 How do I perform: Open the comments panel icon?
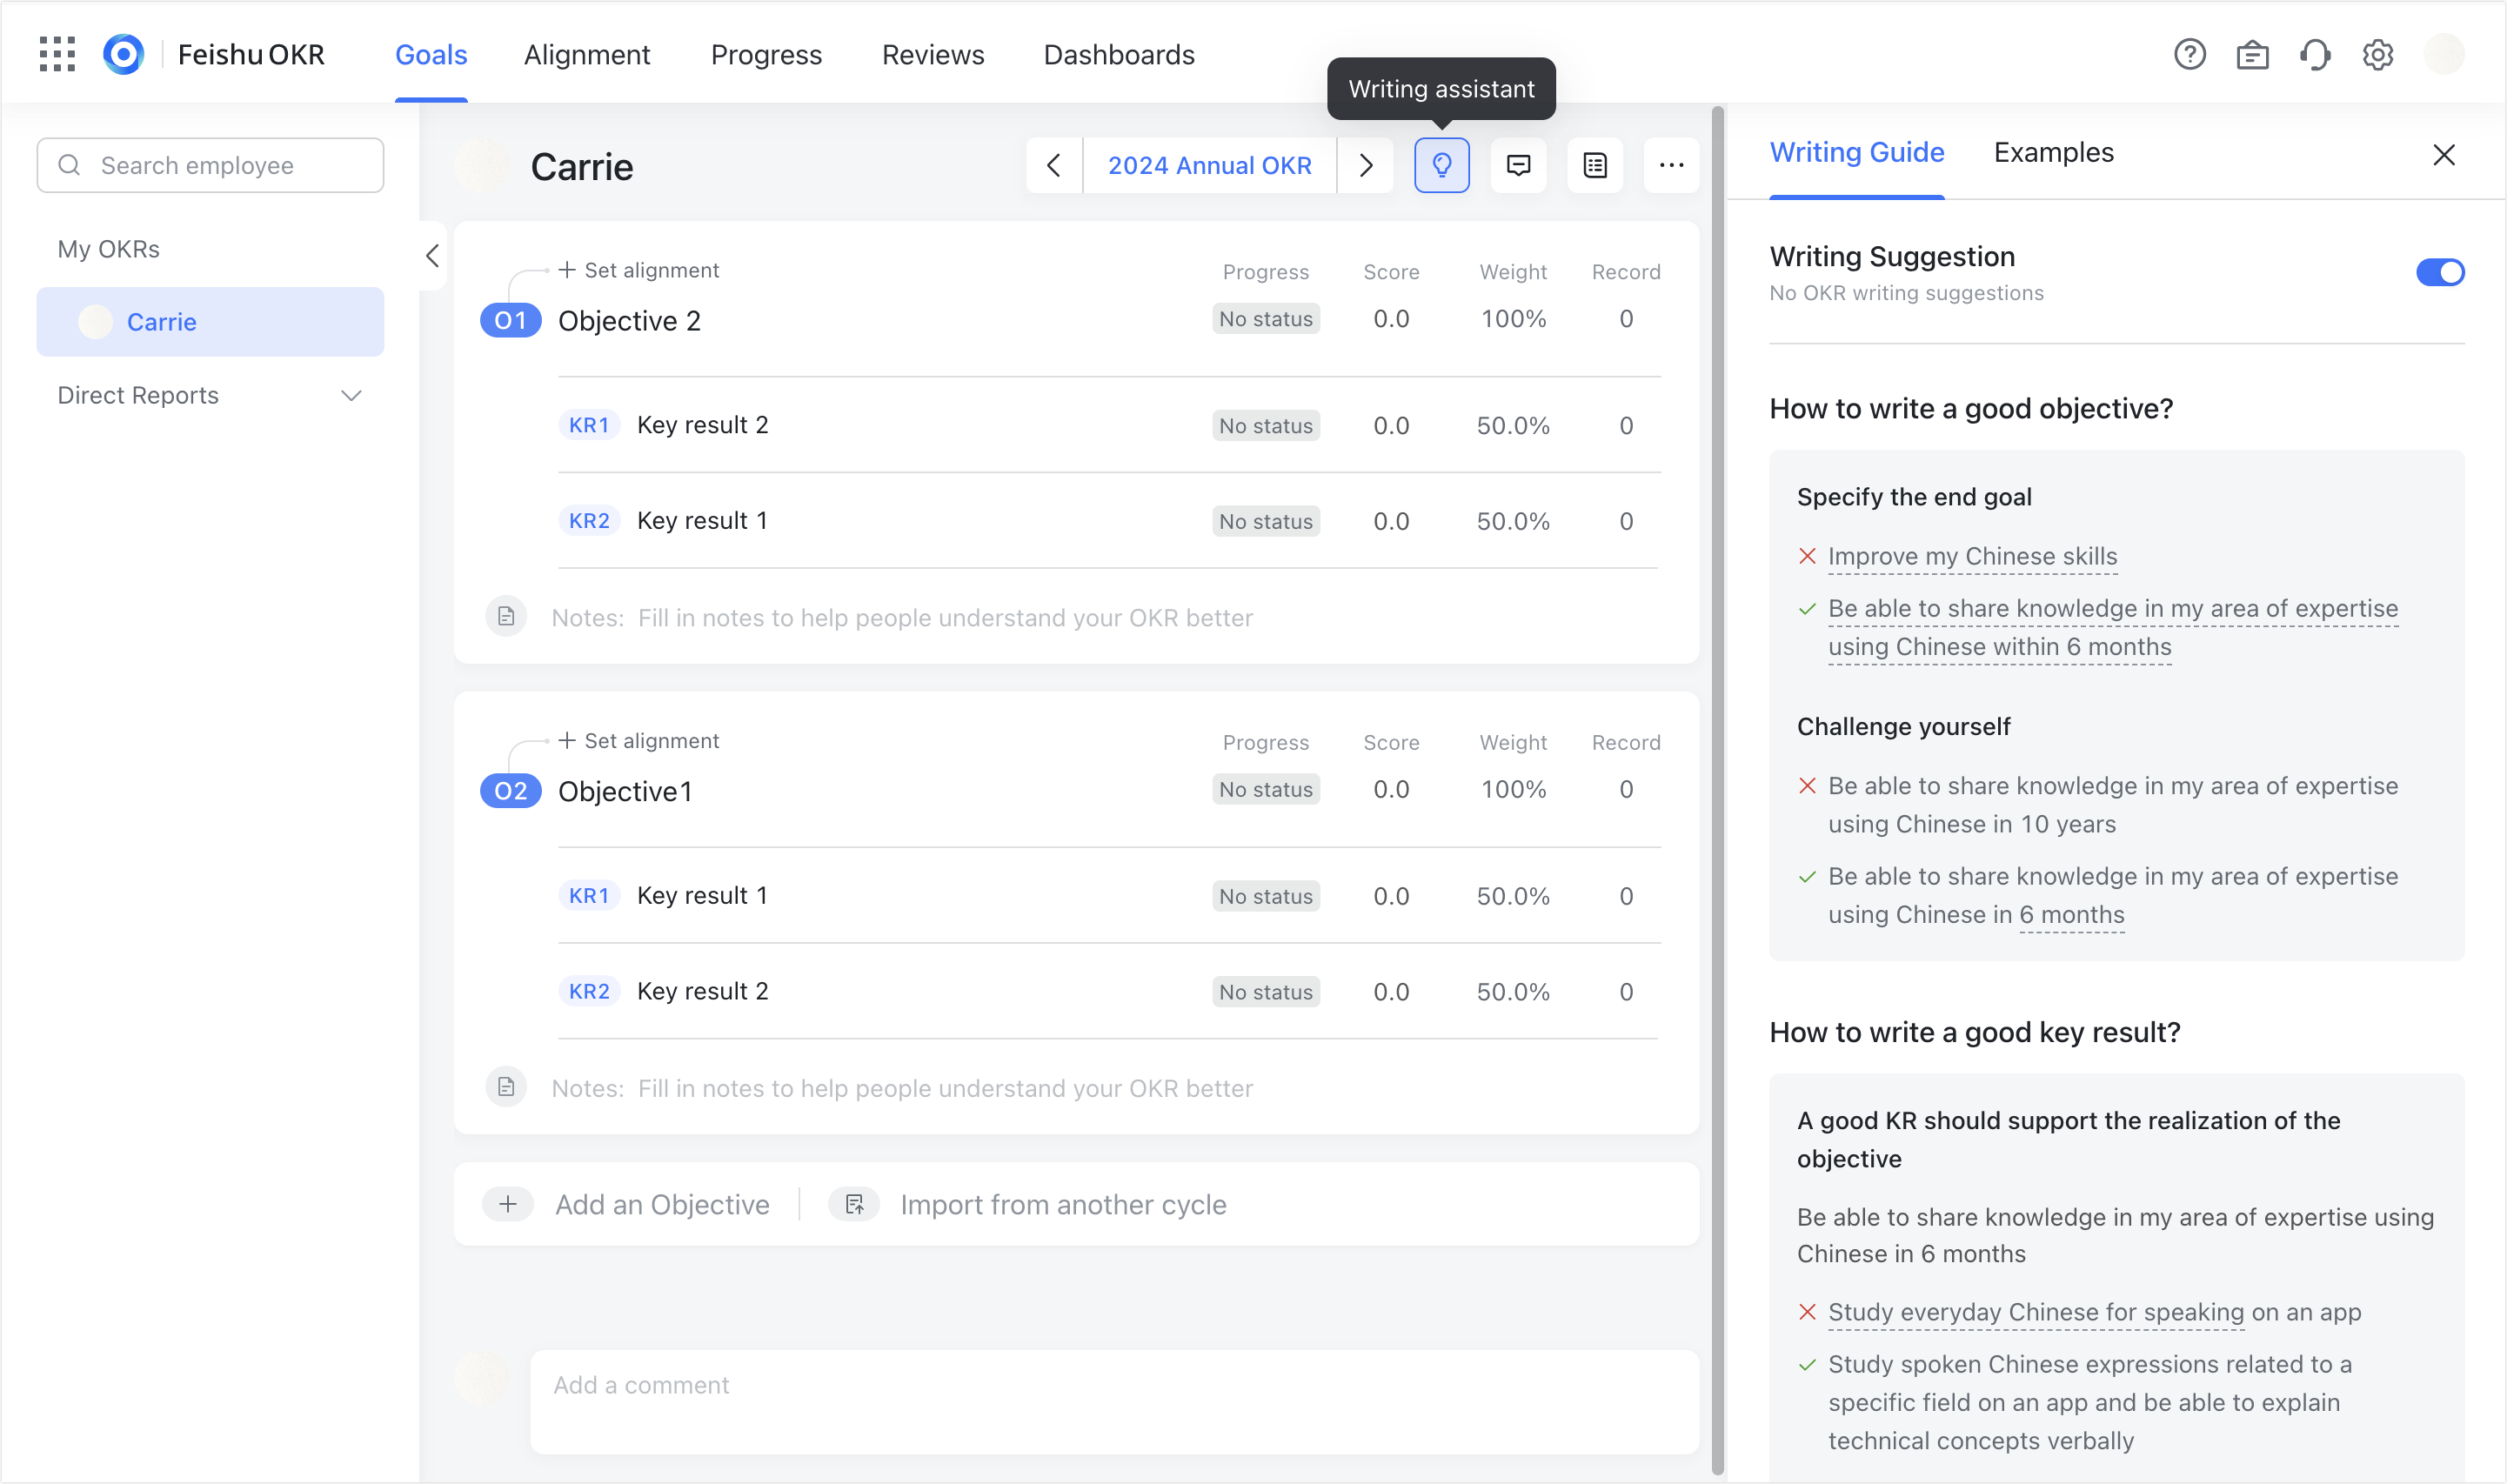pyautogui.click(x=1518, y=165)
